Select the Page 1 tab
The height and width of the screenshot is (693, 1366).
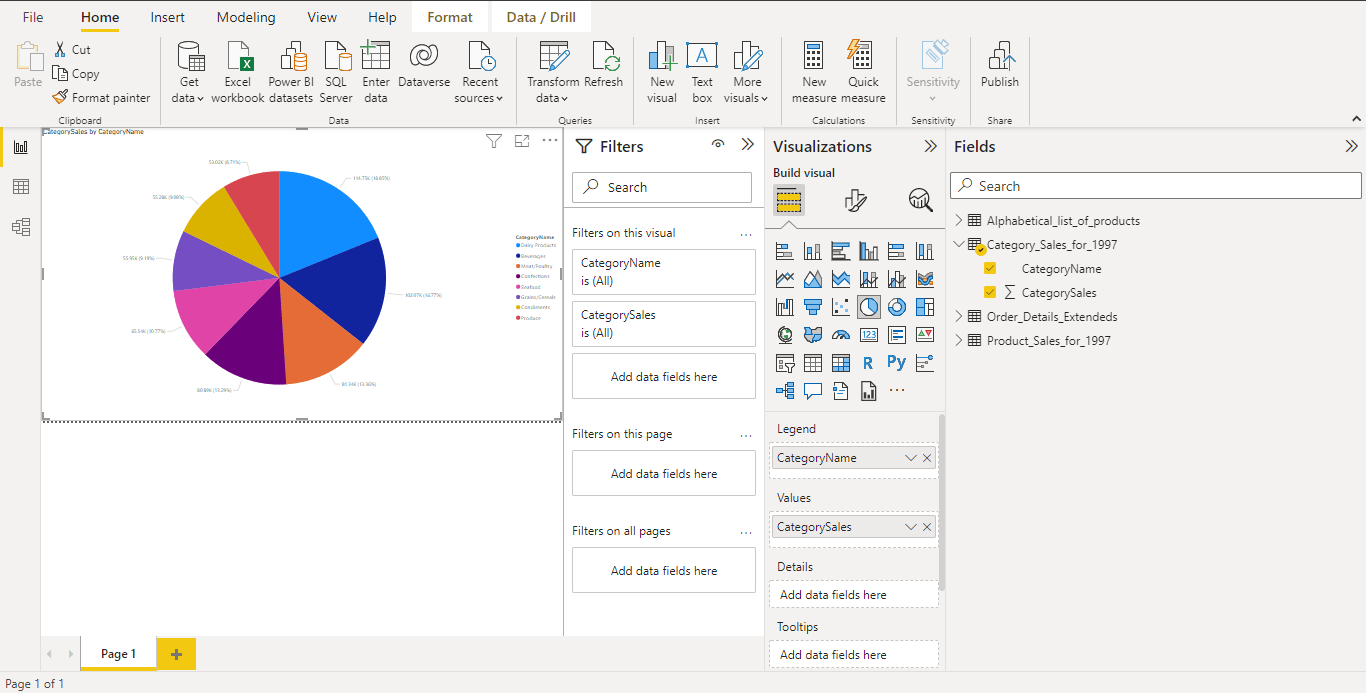[x=118, y=654]
